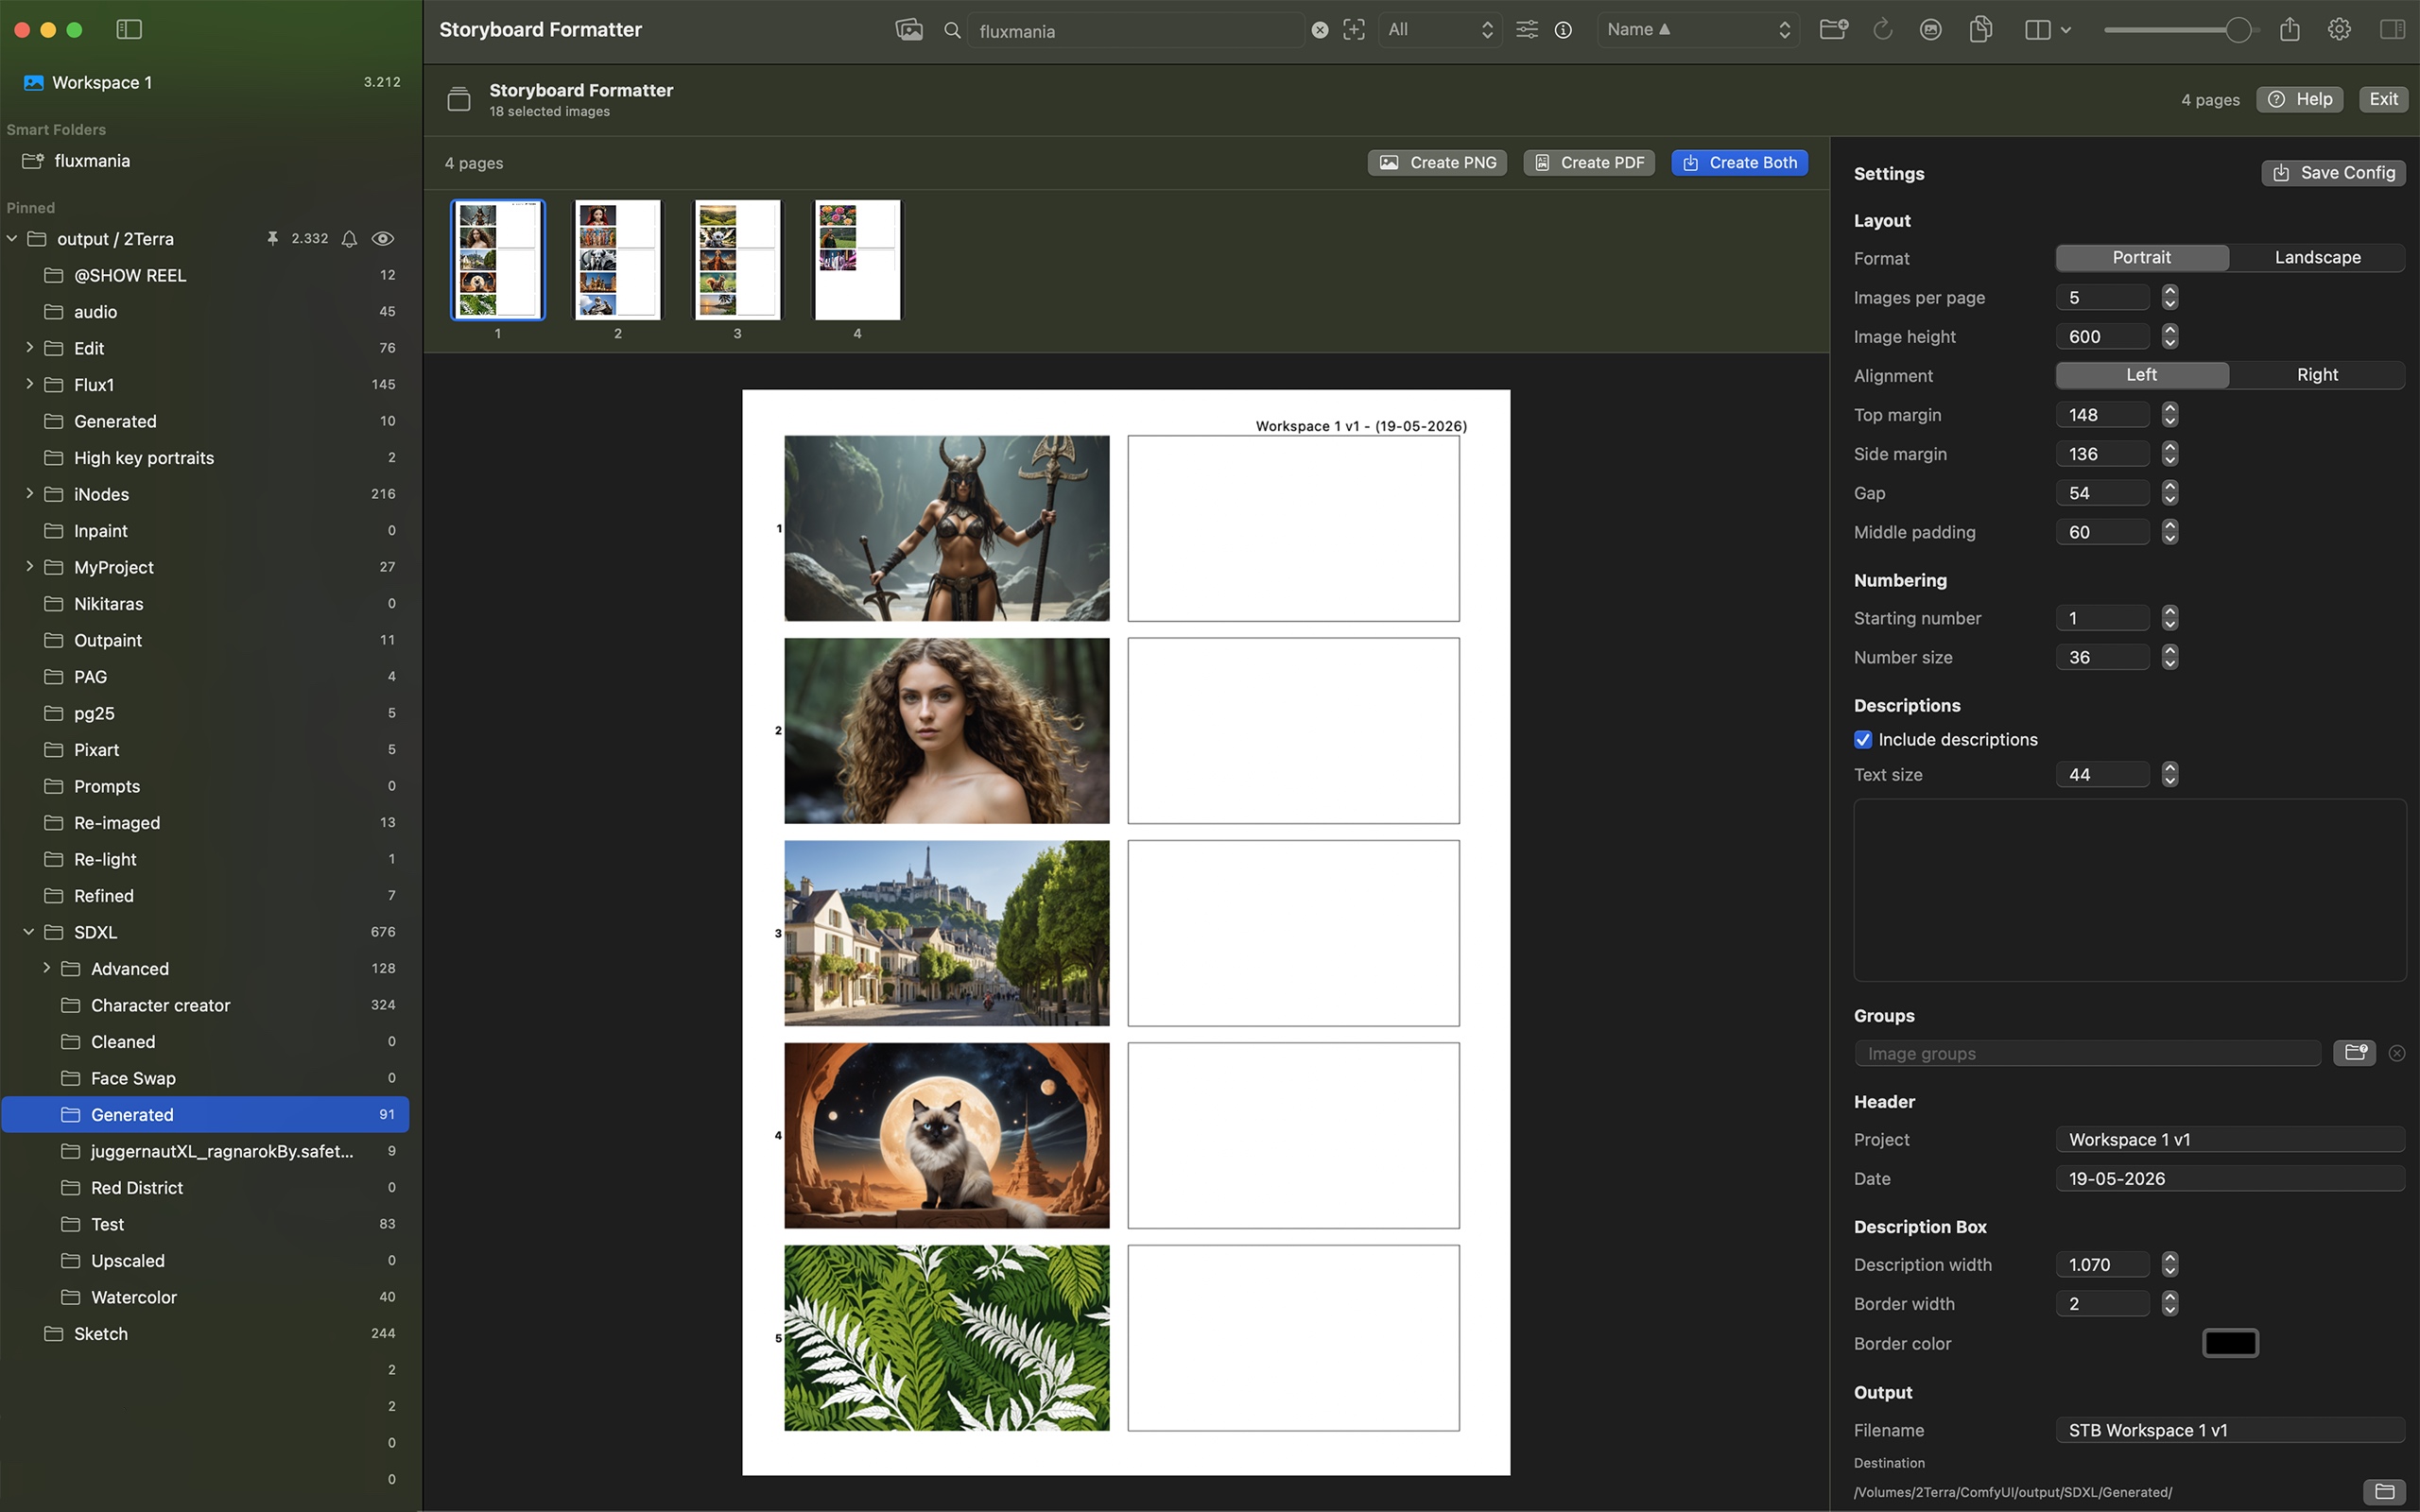Select the Sketch folder

coord(205,1334)
